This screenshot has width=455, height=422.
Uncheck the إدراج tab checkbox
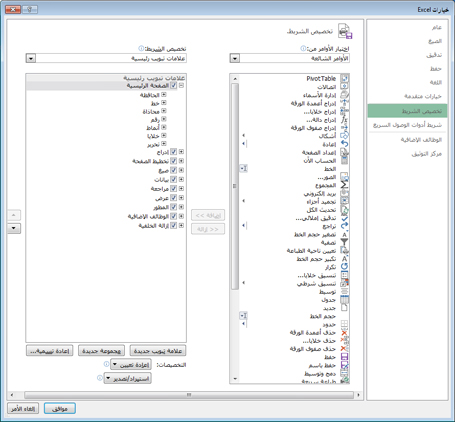173,152
